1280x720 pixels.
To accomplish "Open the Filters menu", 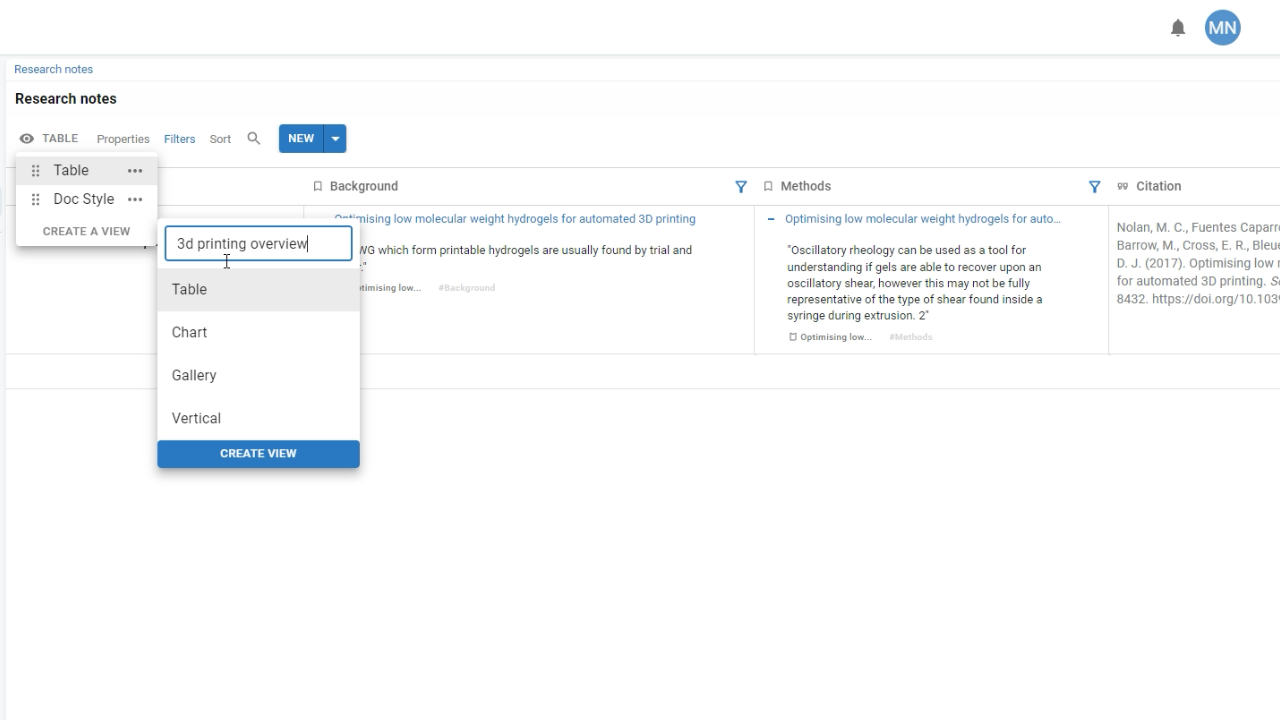I will (x=179, y=138).
